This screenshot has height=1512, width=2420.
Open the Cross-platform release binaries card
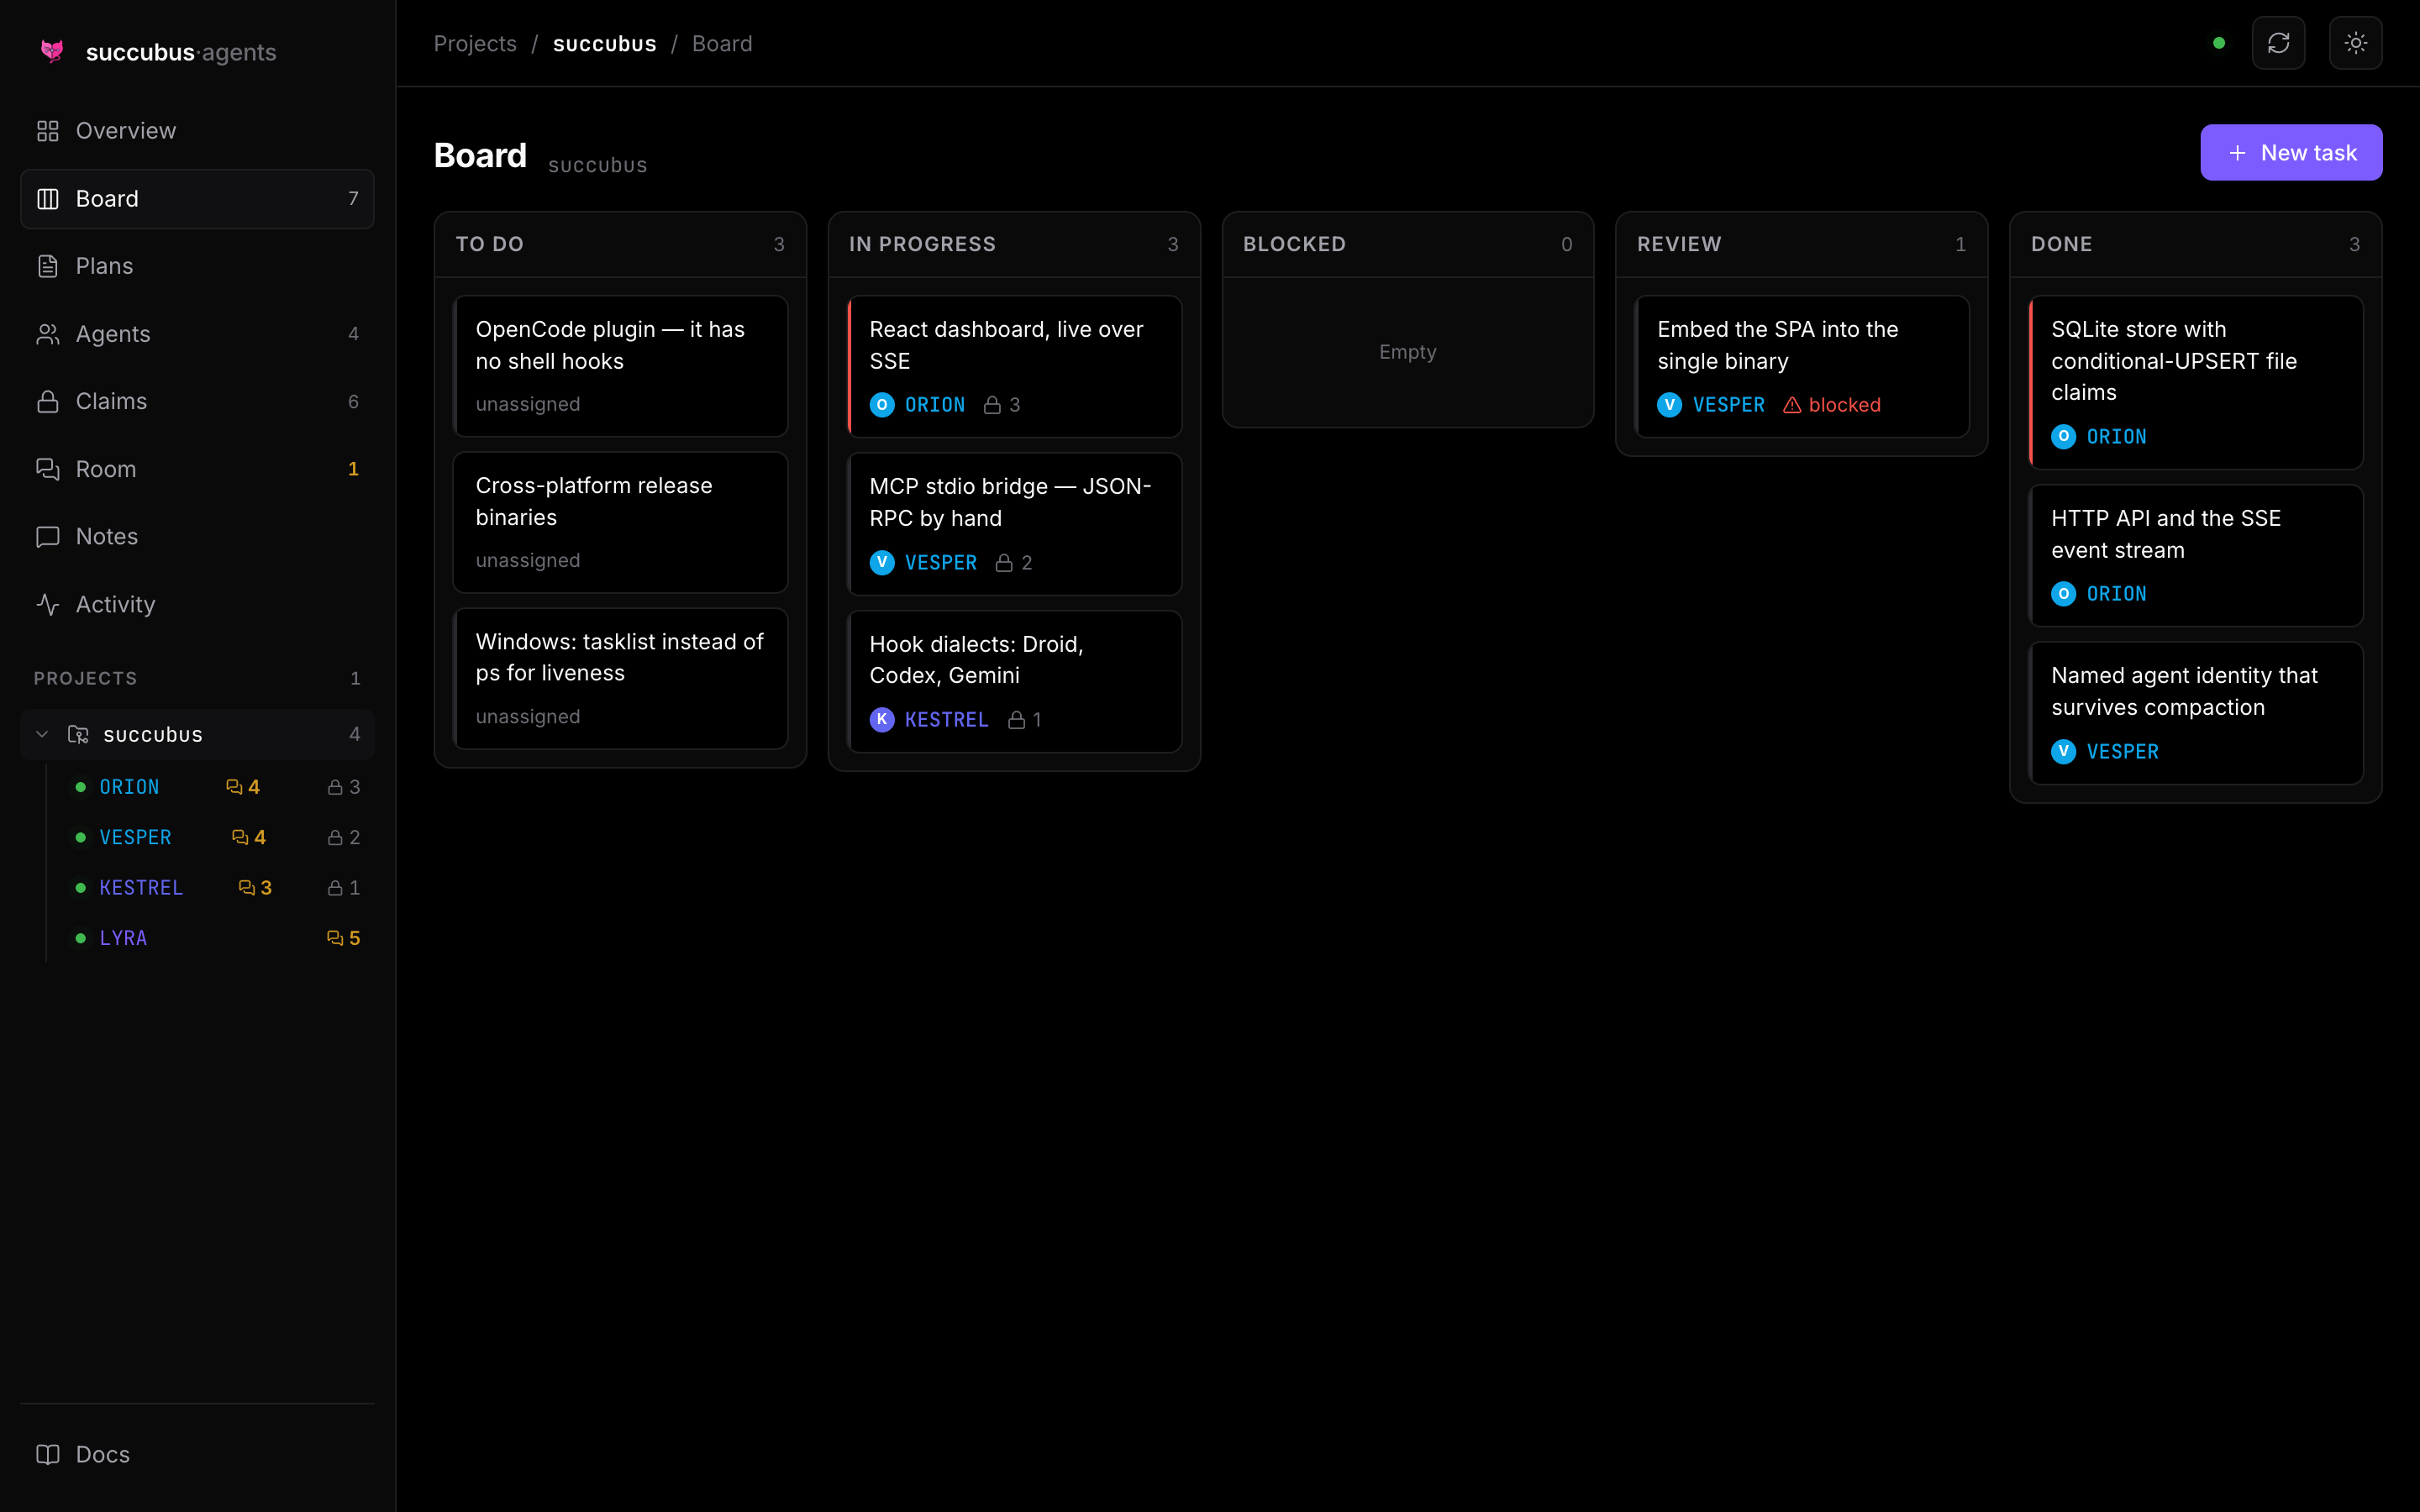[620, 522]
